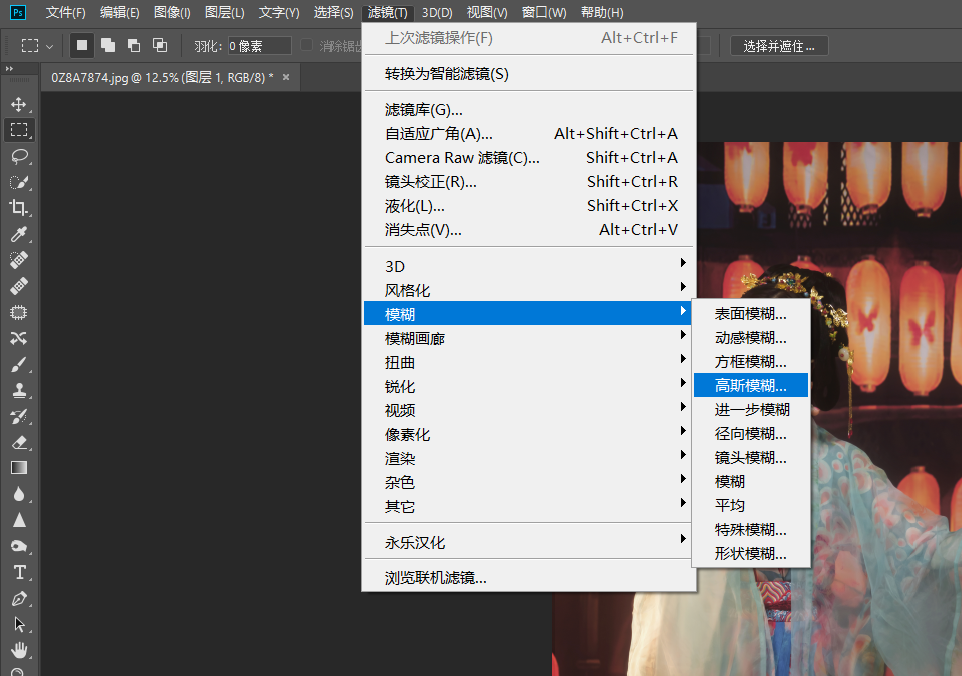This screenshot has width=962, height=676.
Task: Expand the collapsed toolbar double-arrow
Action: 9,69
